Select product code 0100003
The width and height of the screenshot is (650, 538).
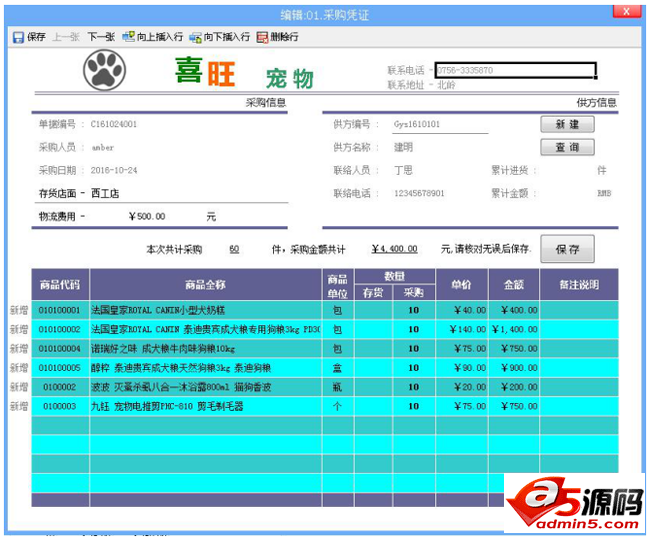tap(59, 406)
